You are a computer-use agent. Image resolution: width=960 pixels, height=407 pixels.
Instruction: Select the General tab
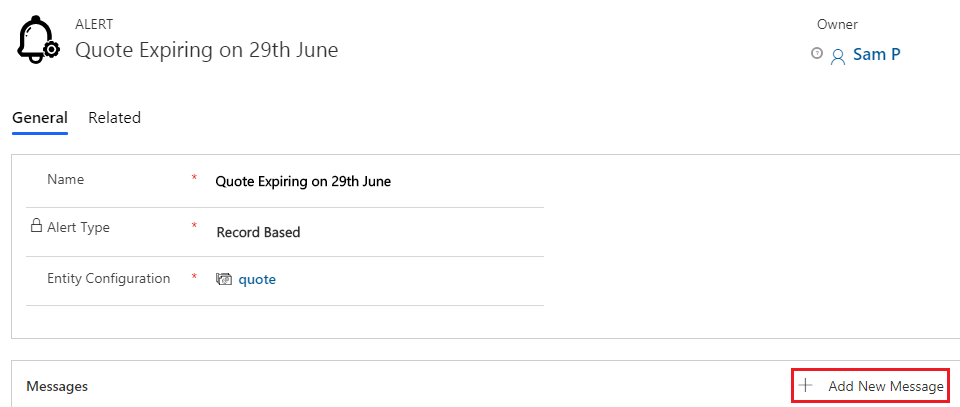(x=40, y=118)
